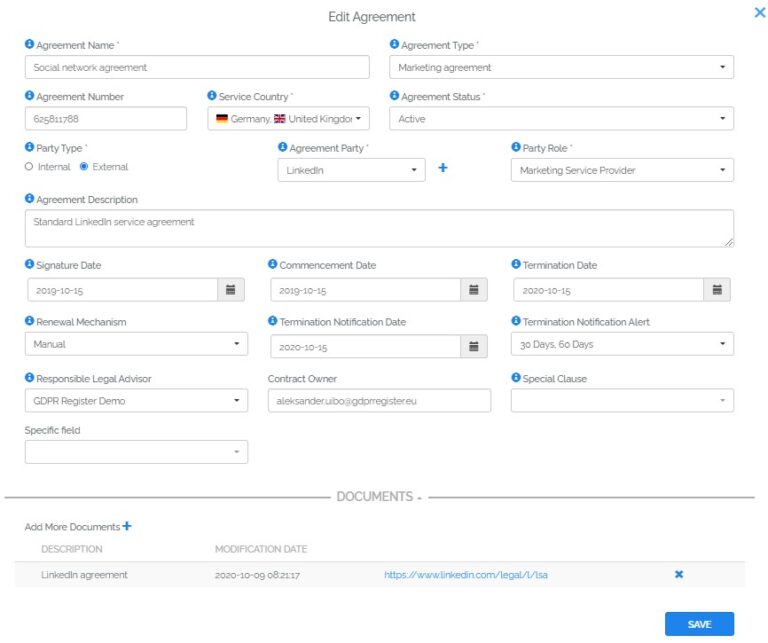Select the Internal party type radio
The height and width of the screenshot is (643, 768).
point(29,167)
